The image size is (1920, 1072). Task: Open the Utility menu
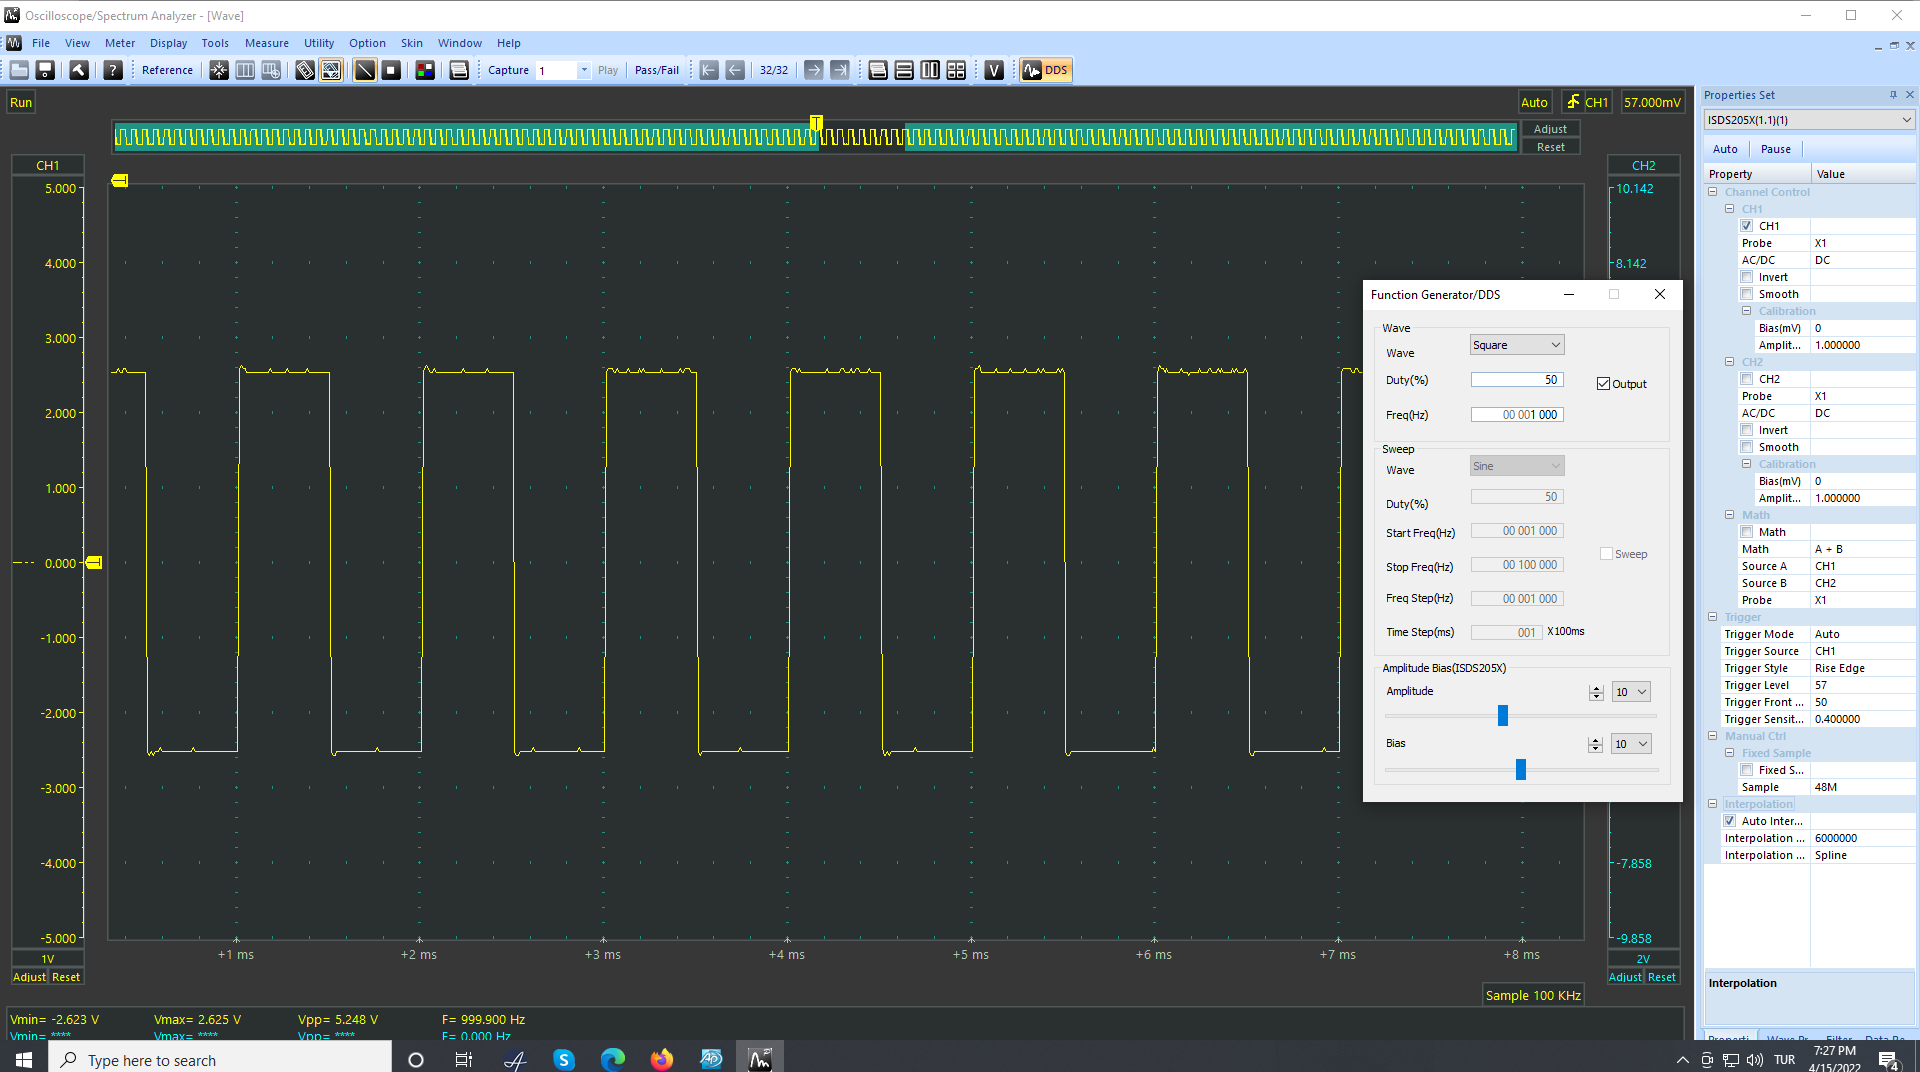point(319,43)
